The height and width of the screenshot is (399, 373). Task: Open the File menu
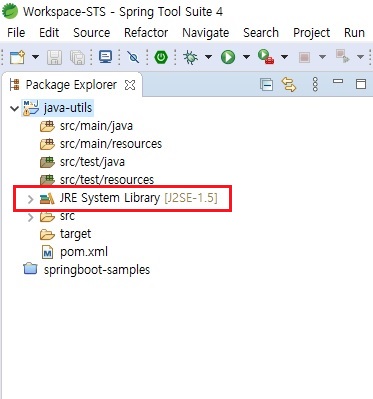(16, 33)
